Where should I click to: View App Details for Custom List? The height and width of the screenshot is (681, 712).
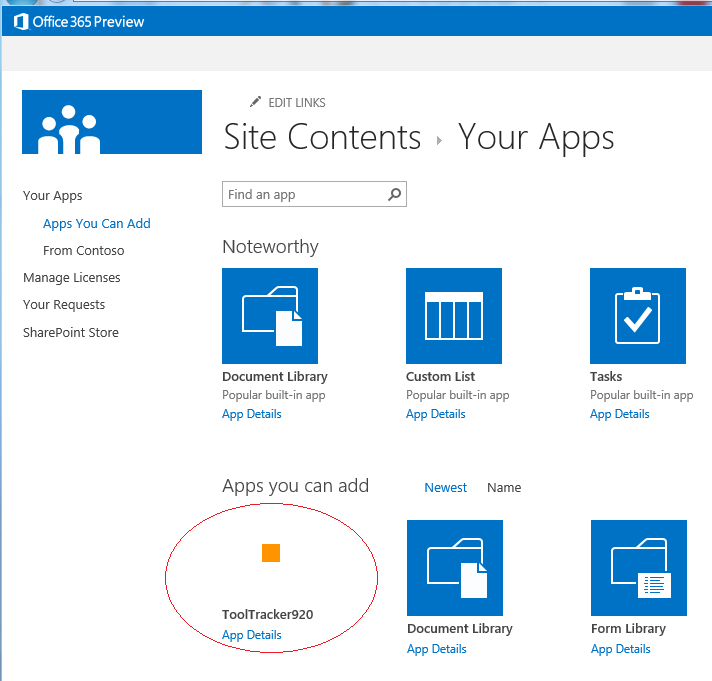436,414
